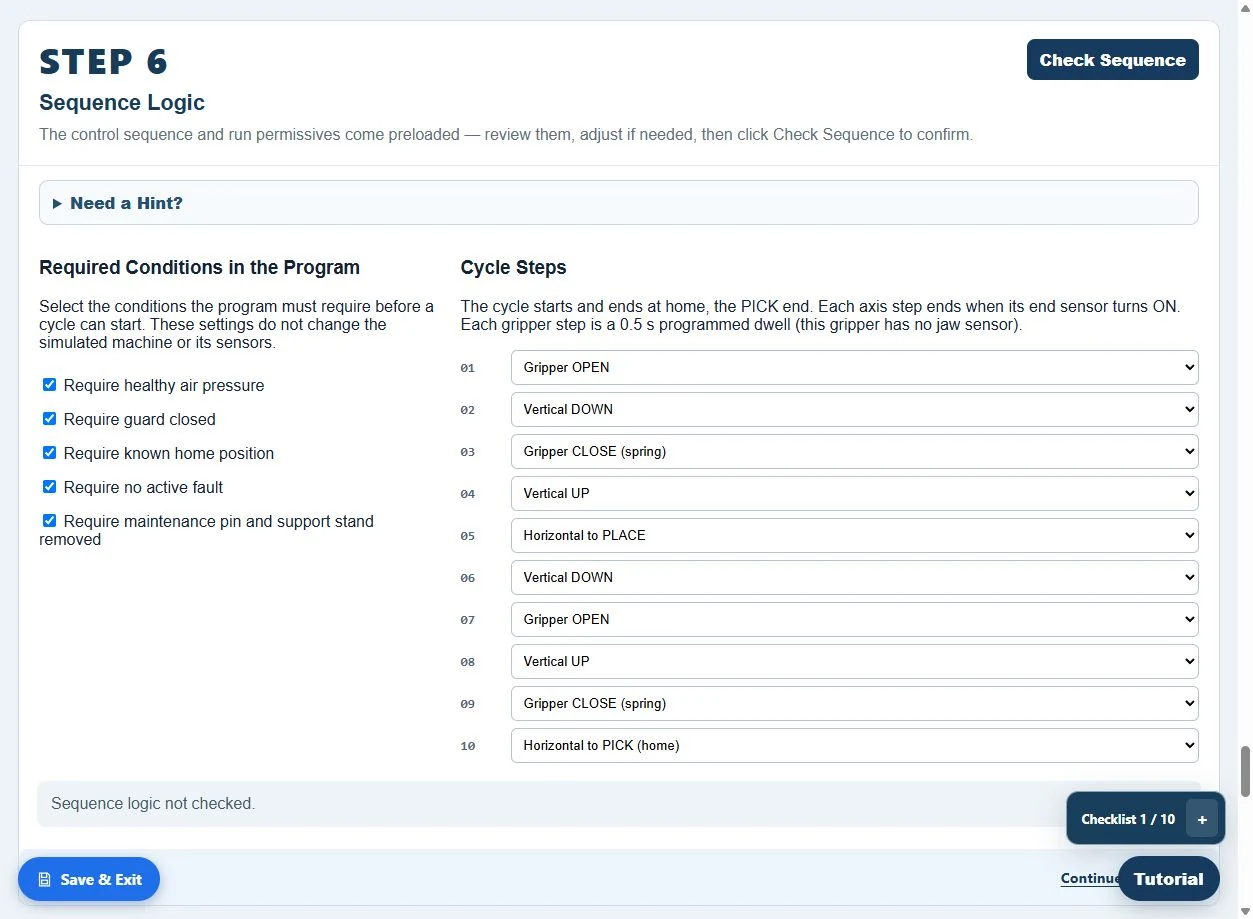Click the "Checklist 1 / 10" label
Image resolution: width=1253 pixels, height=919 pixels.
pos(1128,819)
